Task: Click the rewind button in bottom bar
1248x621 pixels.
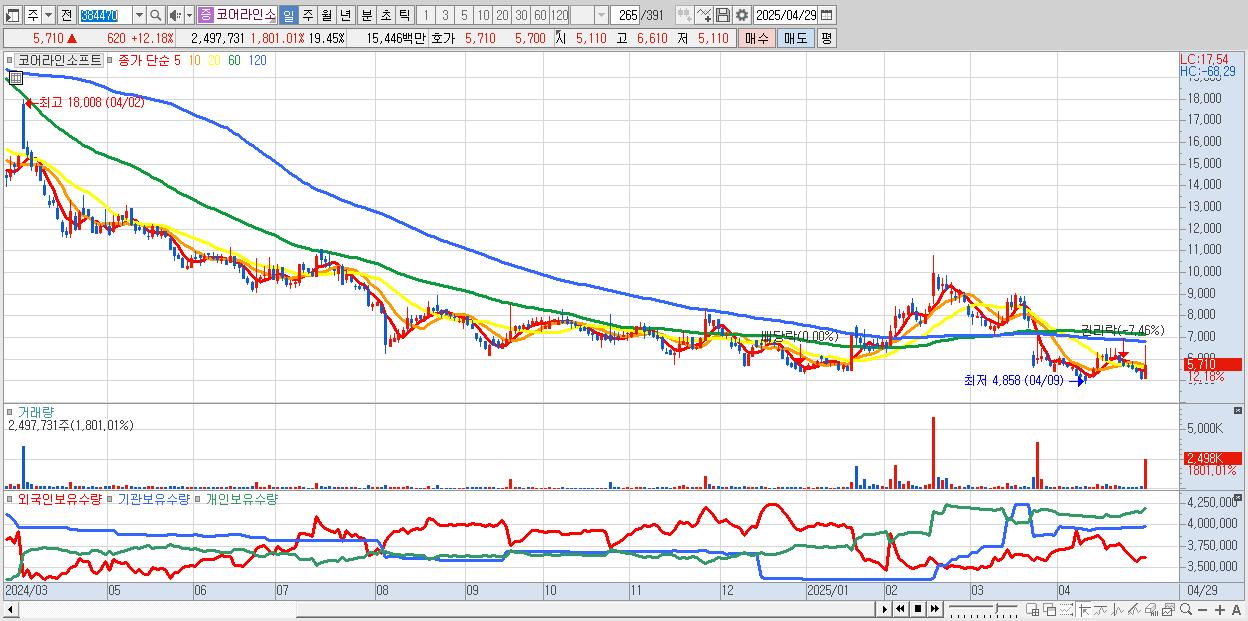Action: click(900, 609)
